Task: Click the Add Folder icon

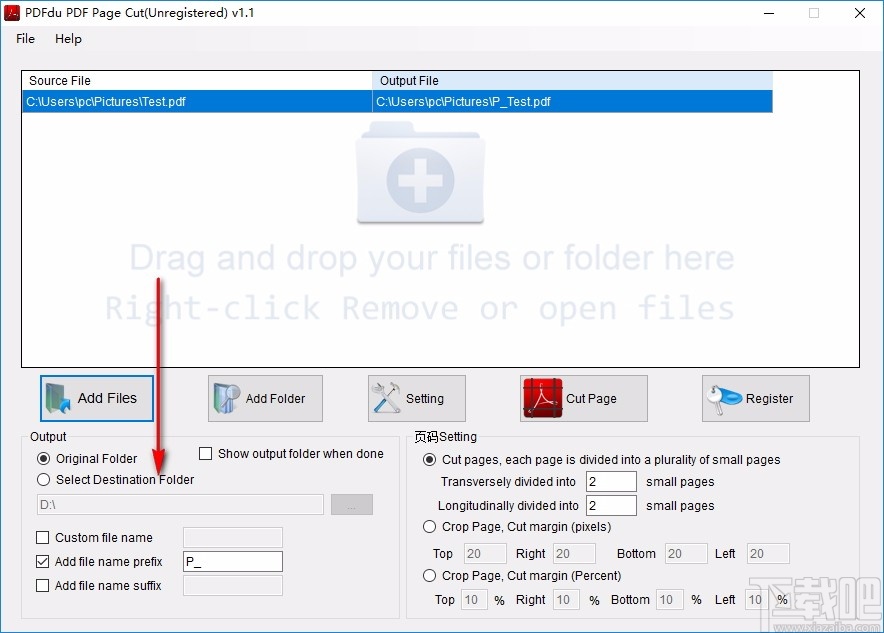Action: tap(224, 398)
